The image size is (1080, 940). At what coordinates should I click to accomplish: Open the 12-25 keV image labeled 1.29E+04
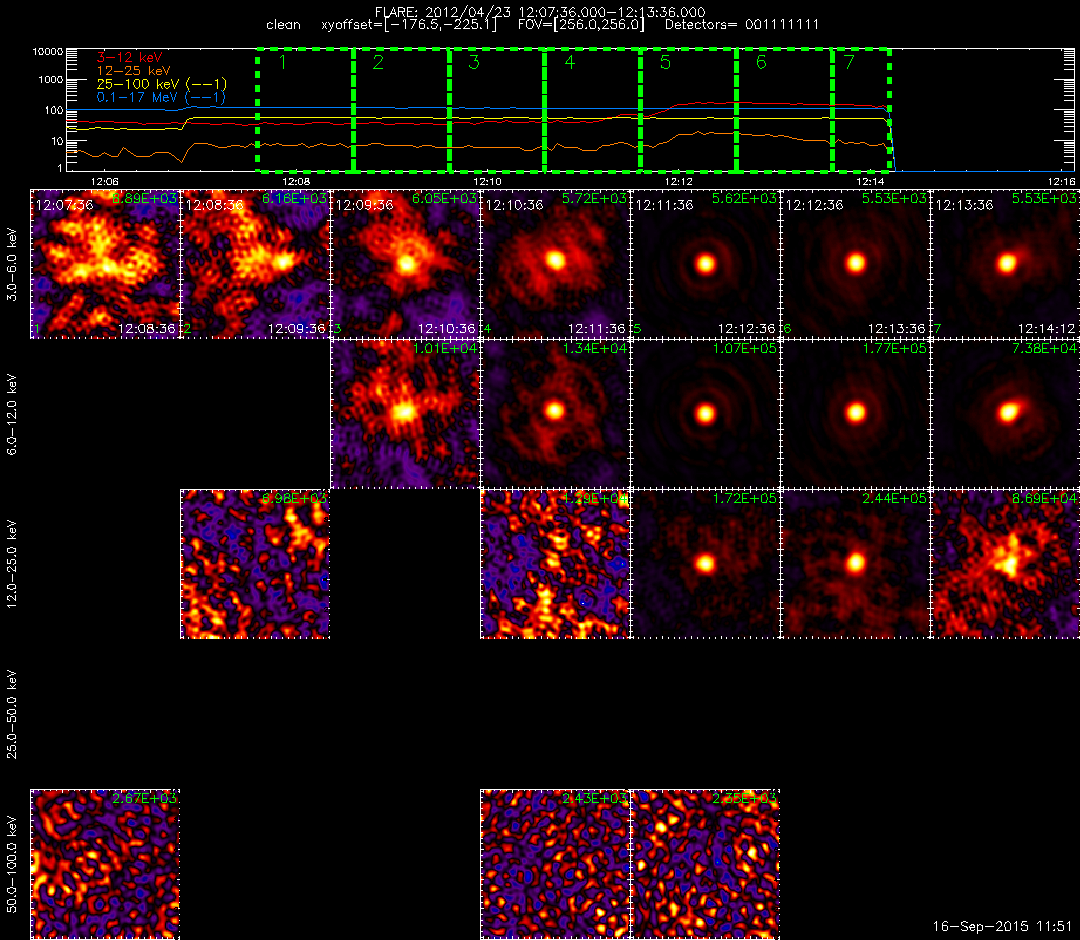click(555, 564)
